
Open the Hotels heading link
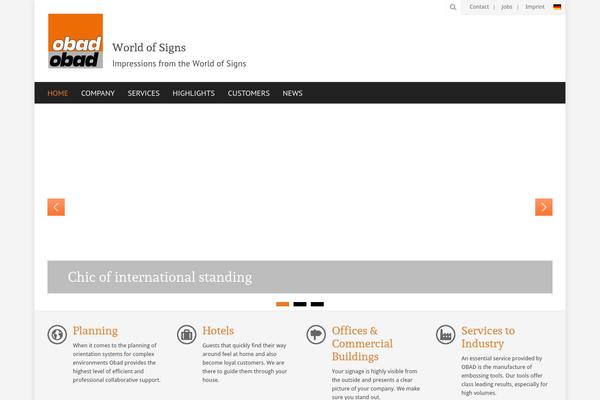(218, 331)
